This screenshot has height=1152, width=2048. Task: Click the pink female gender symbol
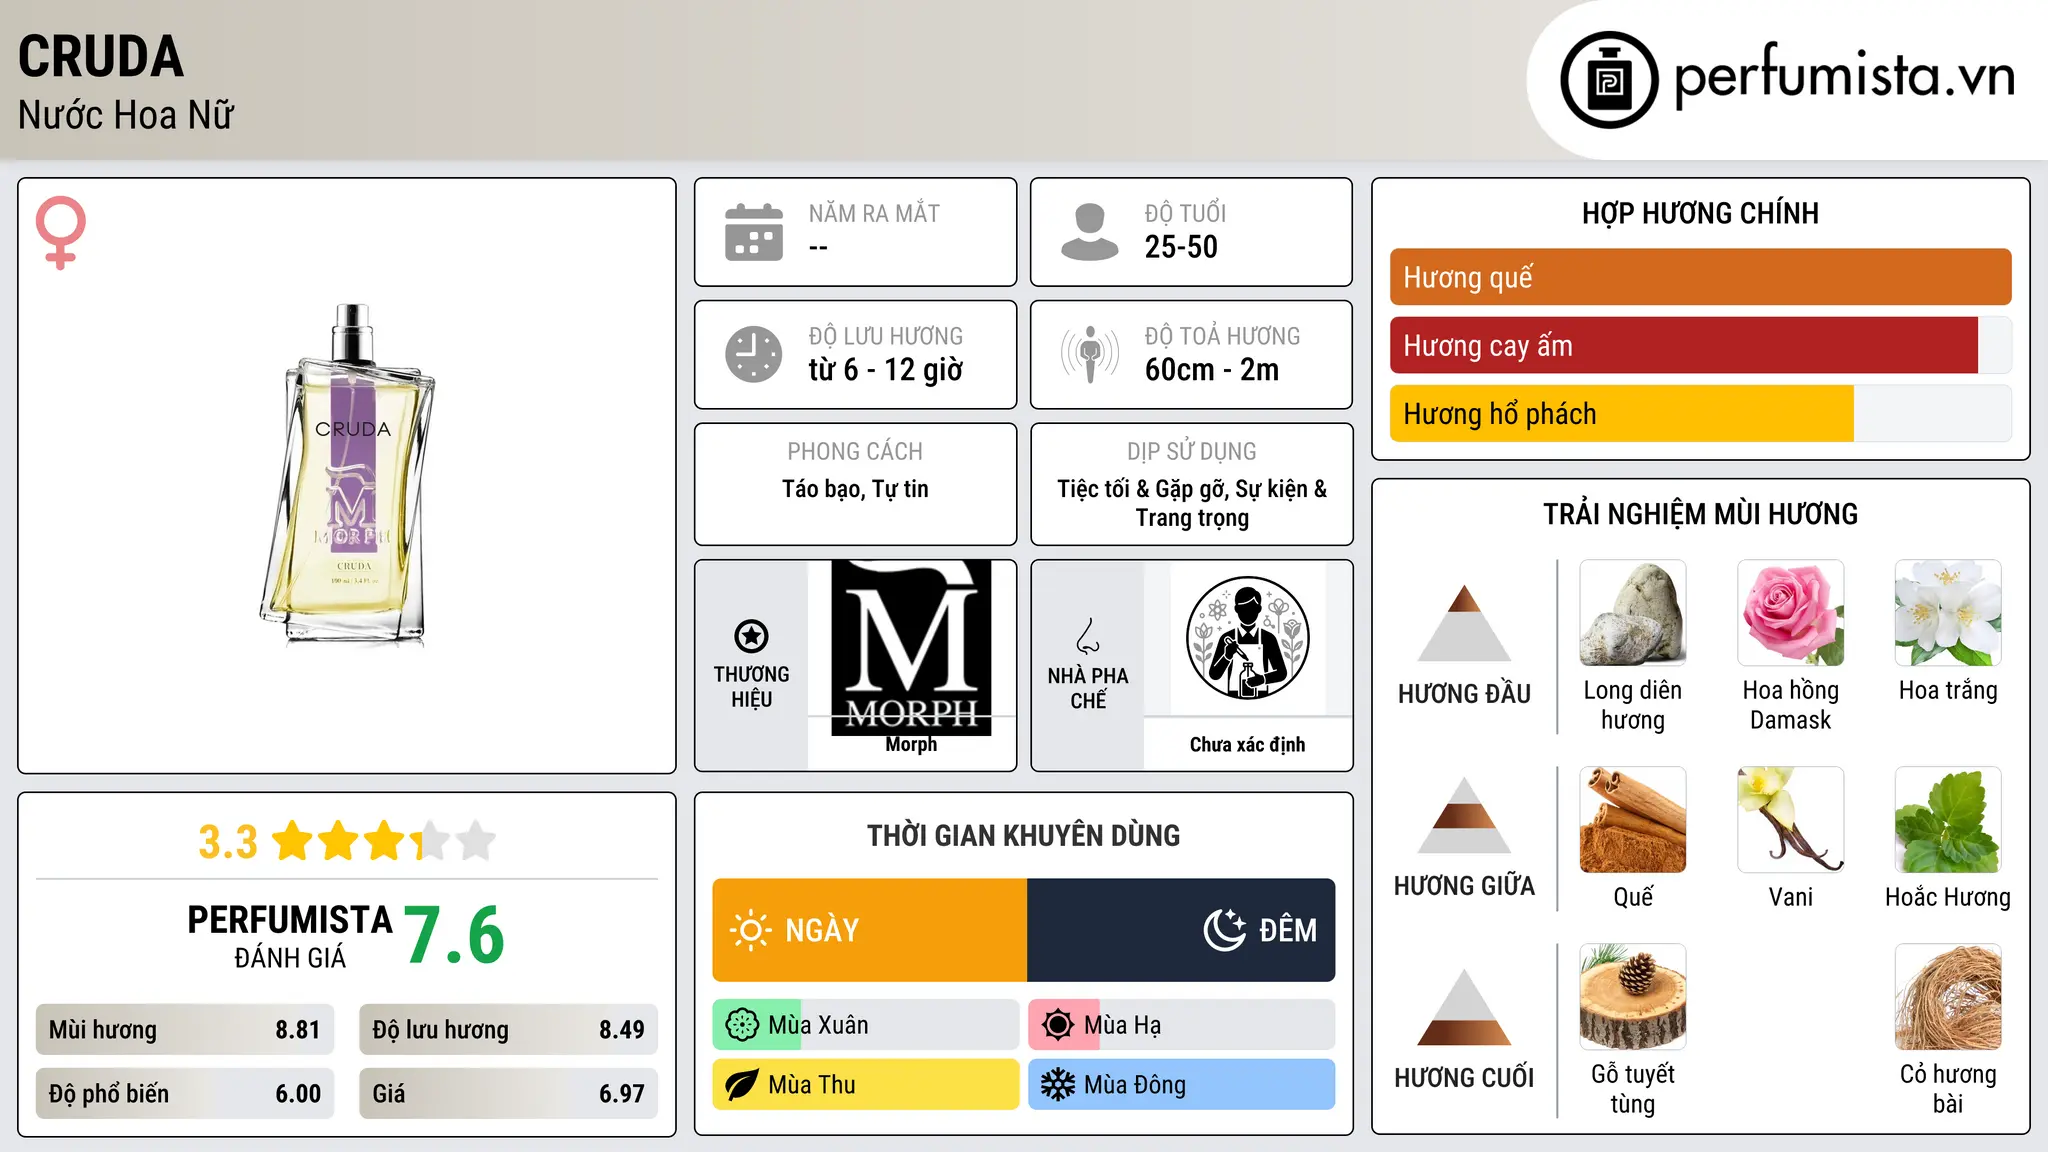click(61, 232)
